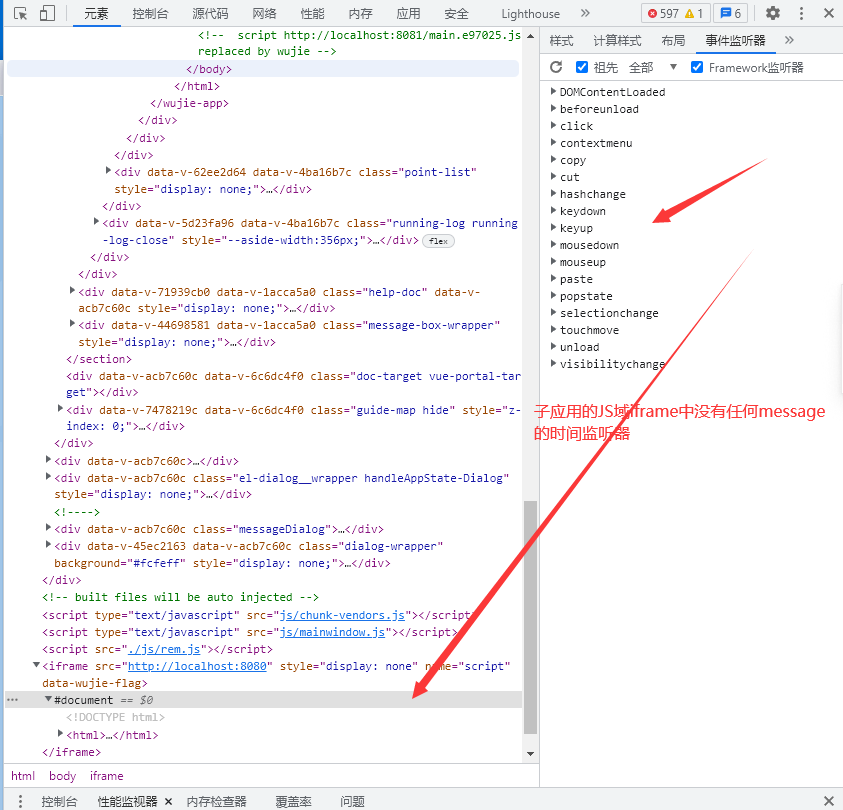The image size is (843, 810).
Task: Click the warnings triangle indicator
Action: 692,13
